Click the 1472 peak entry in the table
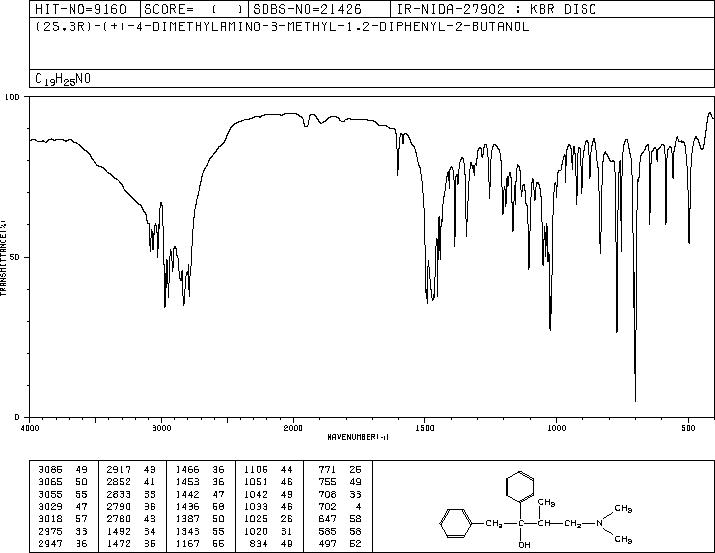 (131, 543)
